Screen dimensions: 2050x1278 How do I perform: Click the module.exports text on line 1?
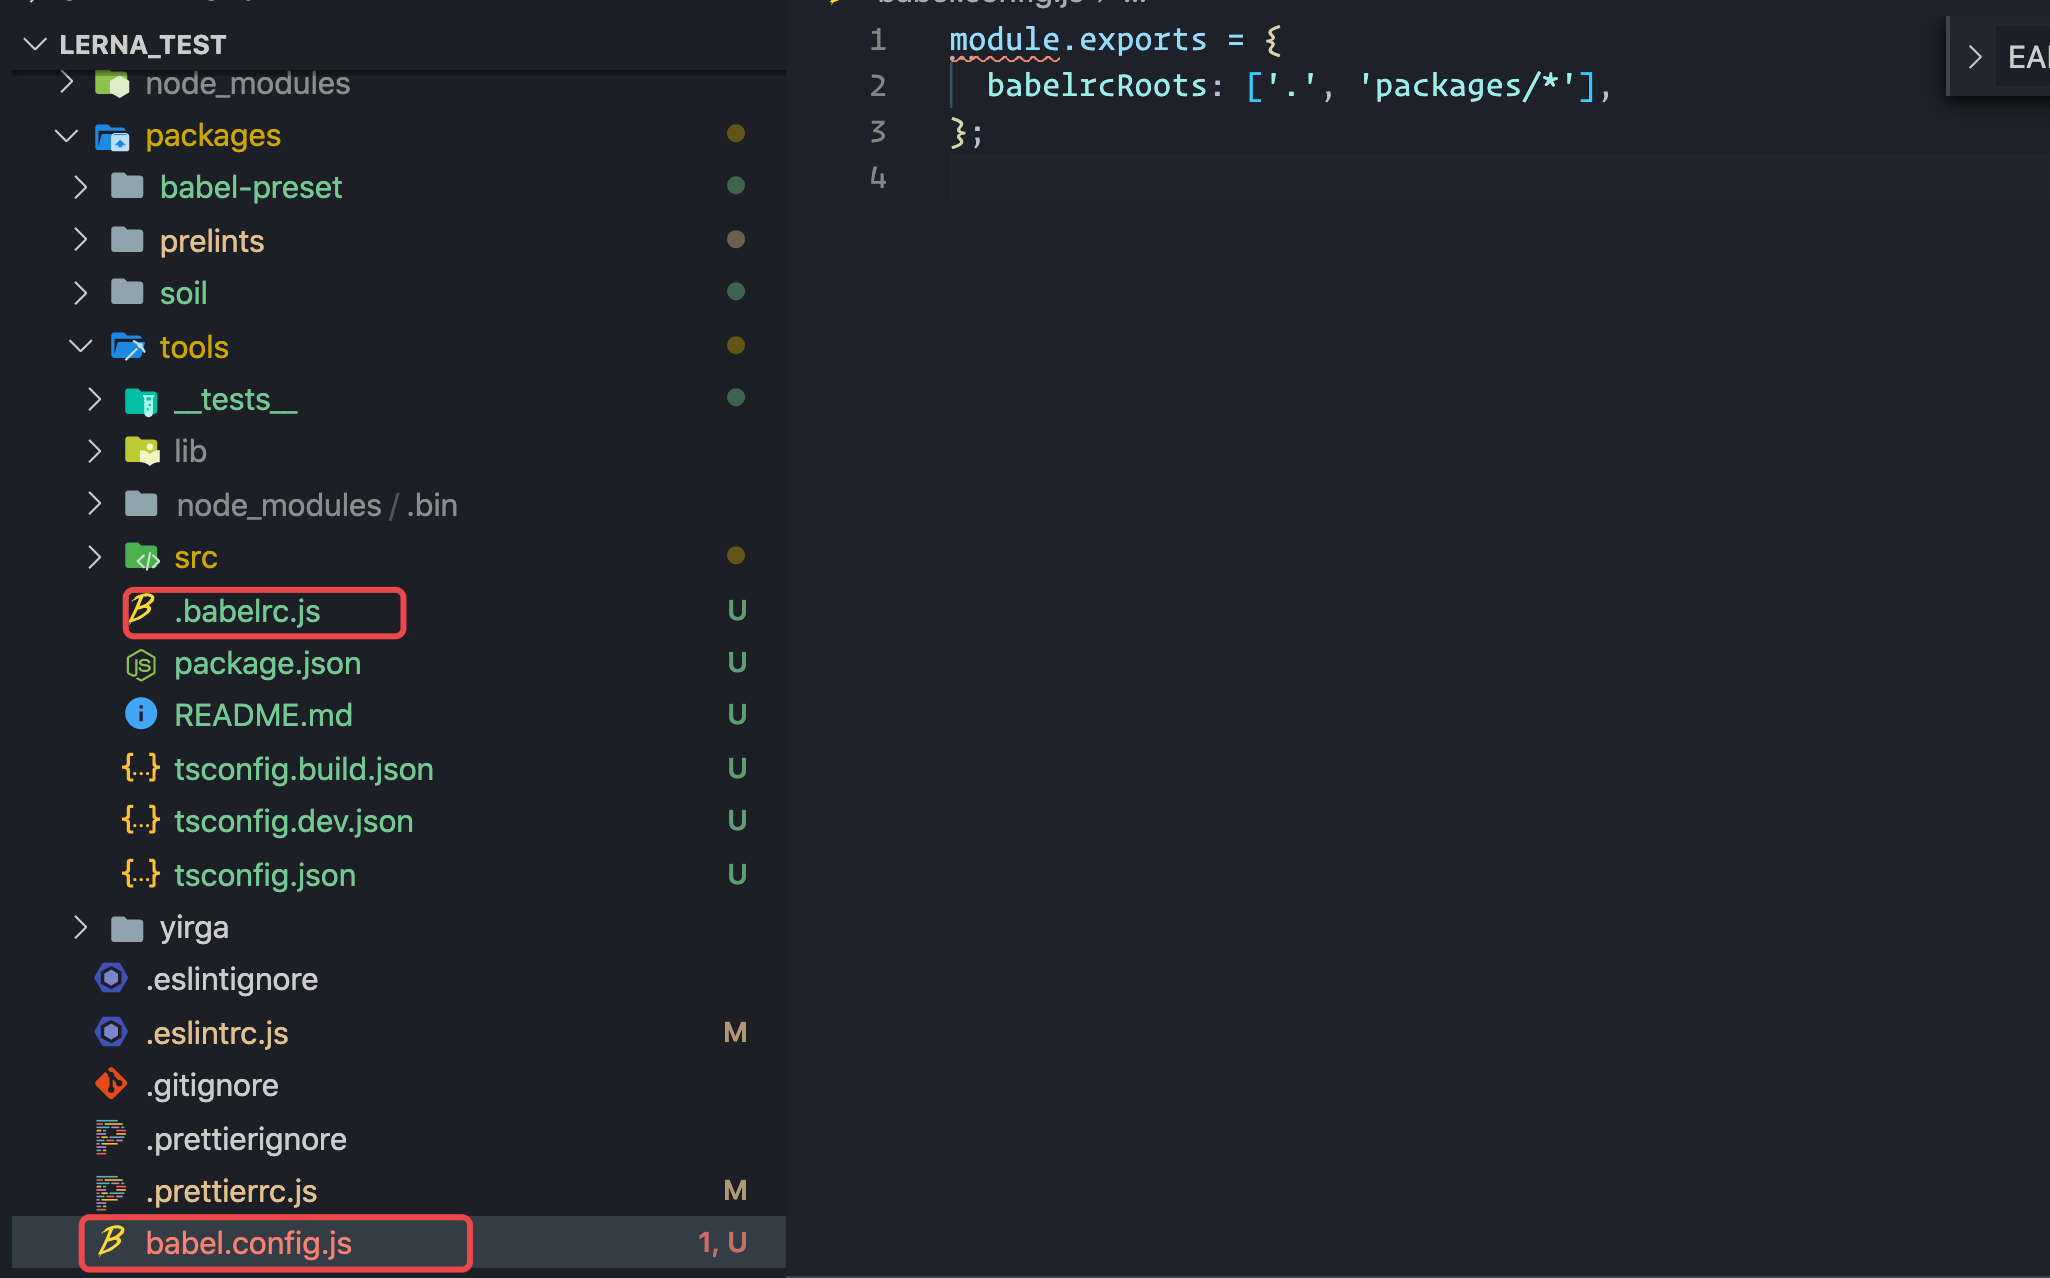click(x=1077, y=40)
